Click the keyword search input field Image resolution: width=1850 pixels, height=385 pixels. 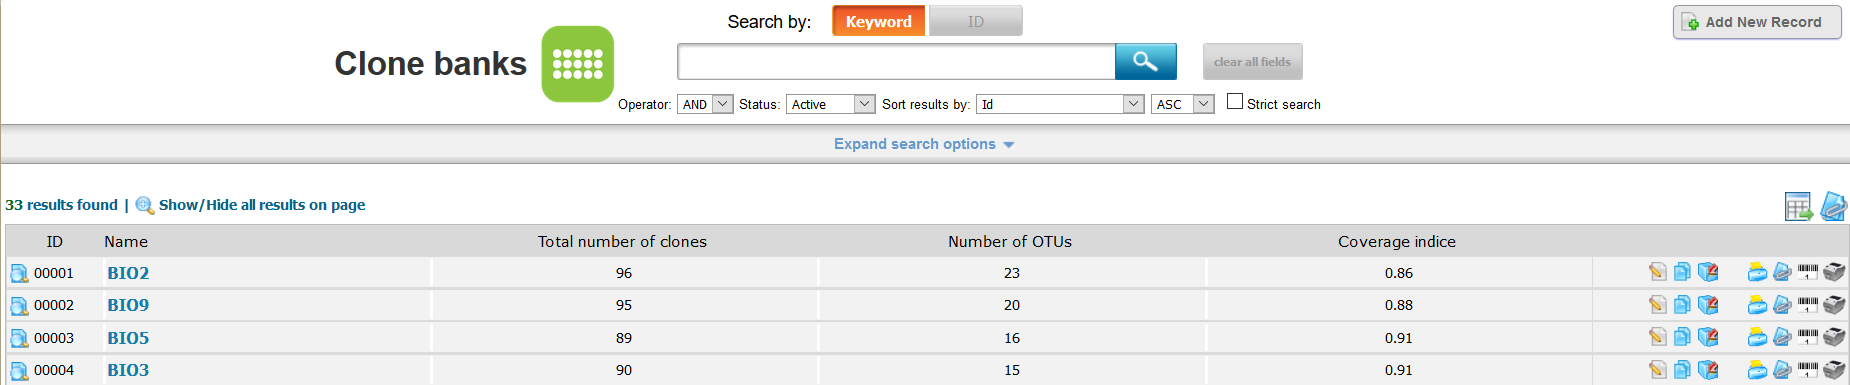pos(896,62)
